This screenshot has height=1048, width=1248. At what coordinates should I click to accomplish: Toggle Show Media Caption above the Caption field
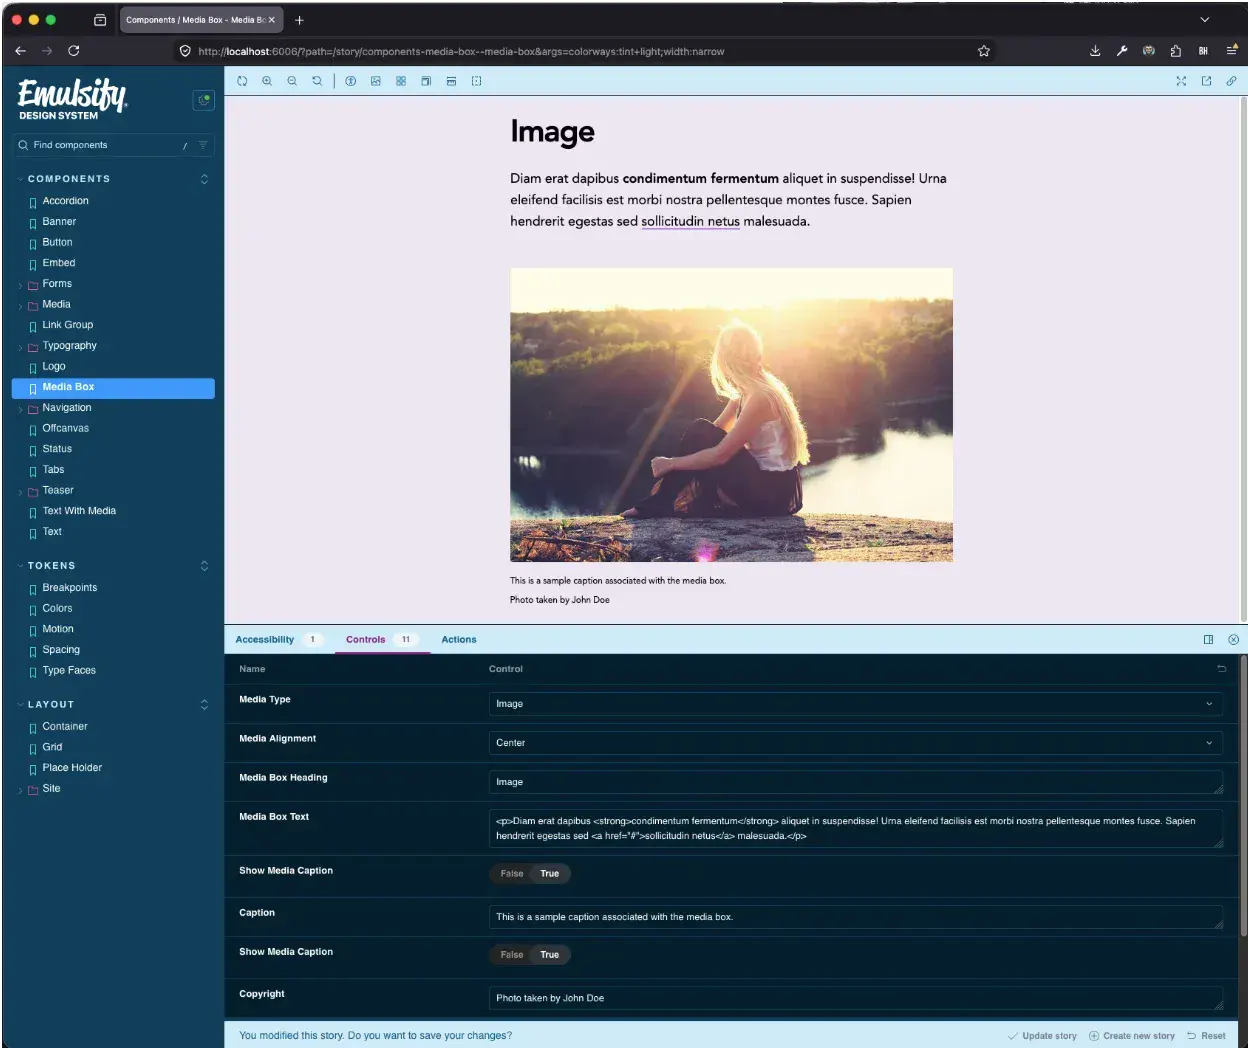(x=531, y=874)
